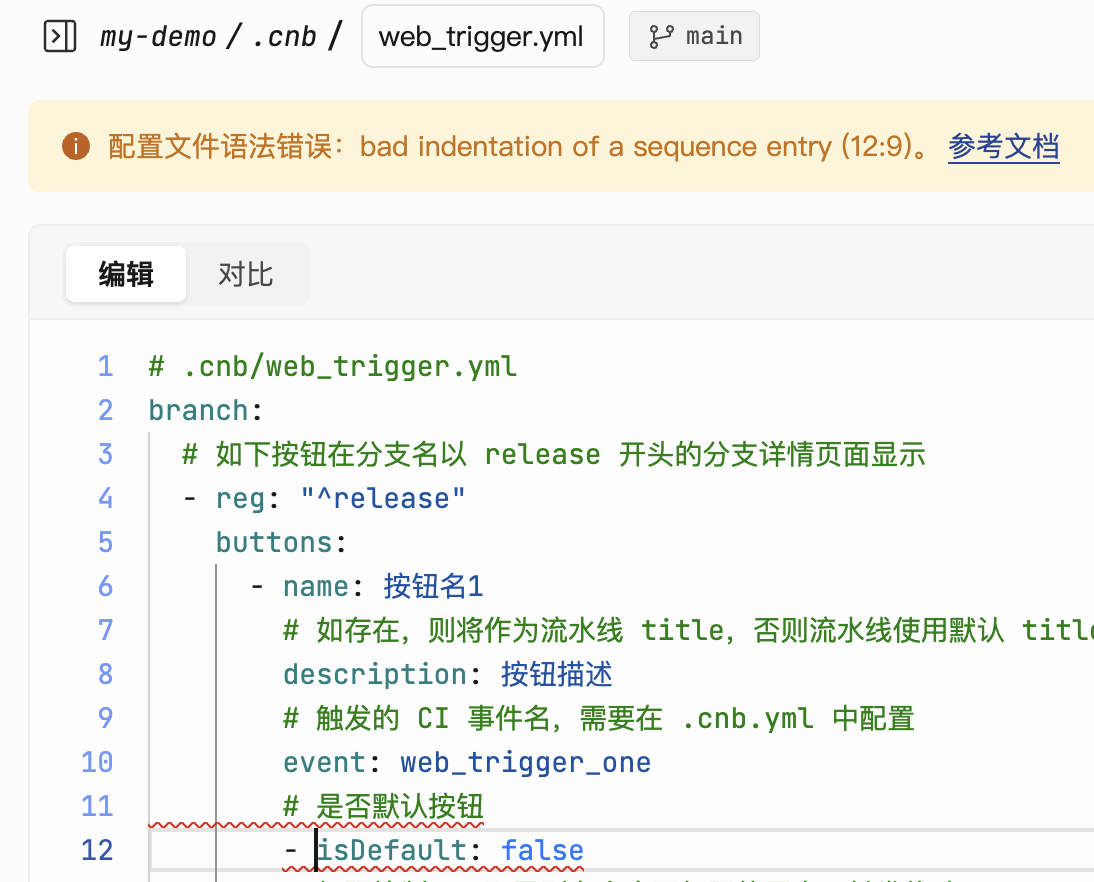Image resolution: width=1094 pixels, height=882 pixels.
Task: Click the reg: "^release" value on line 4
Action: coord(383,498)
